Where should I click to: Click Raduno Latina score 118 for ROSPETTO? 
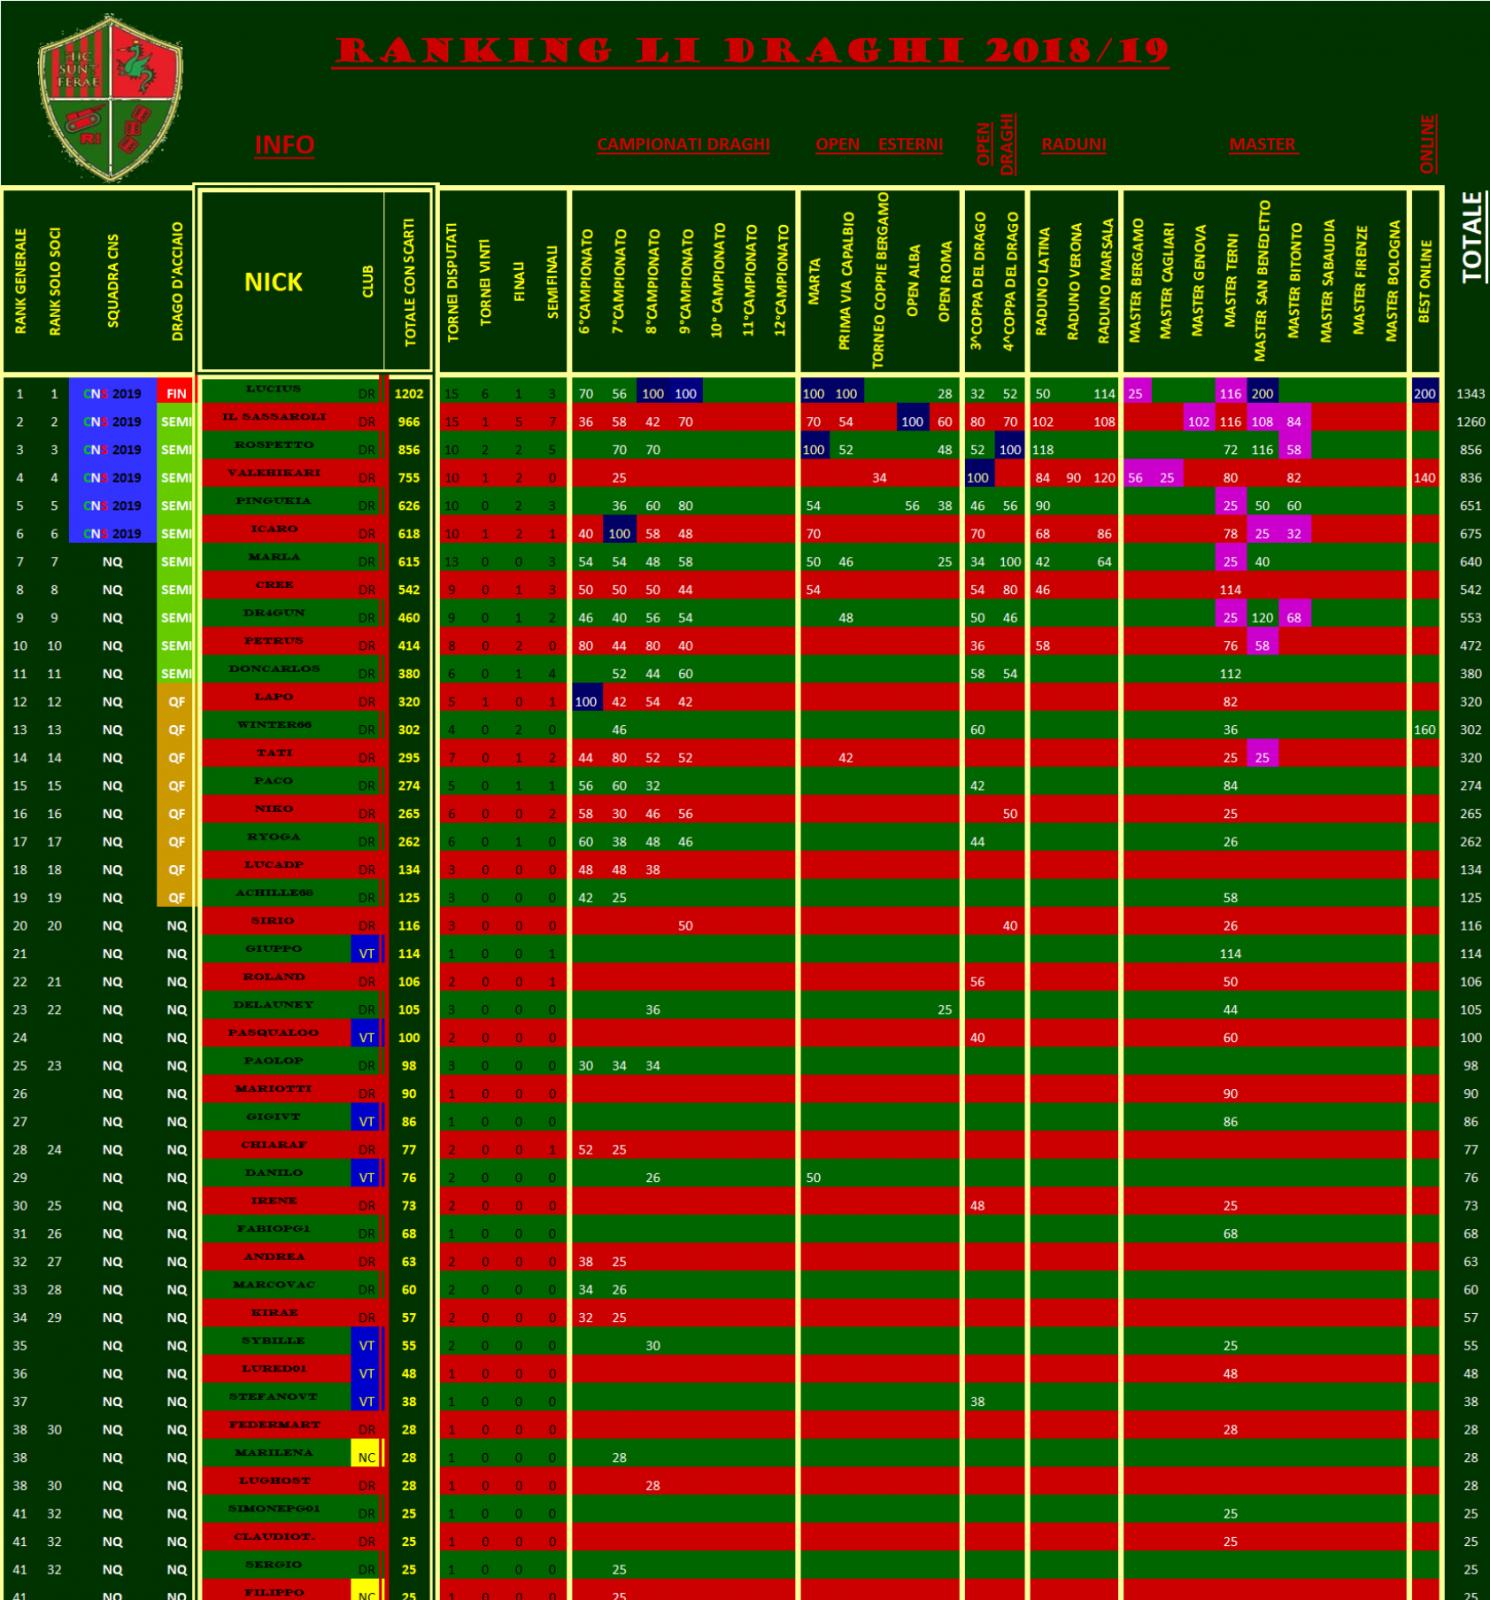[1043, 450]
